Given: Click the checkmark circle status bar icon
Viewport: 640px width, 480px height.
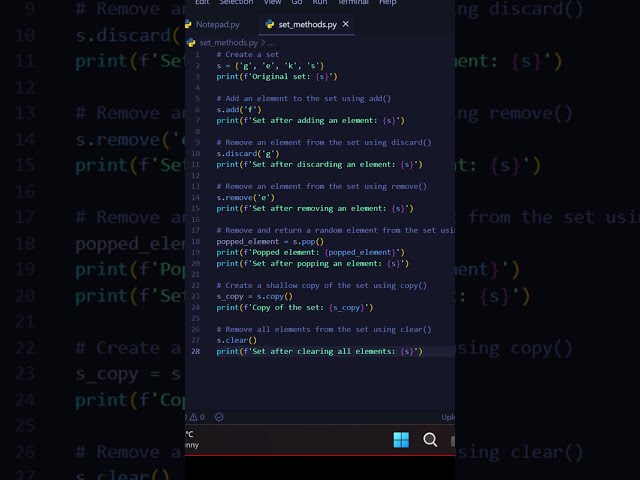Looking at the screenshot, I should pyautogui.click(x=219, y=417).
